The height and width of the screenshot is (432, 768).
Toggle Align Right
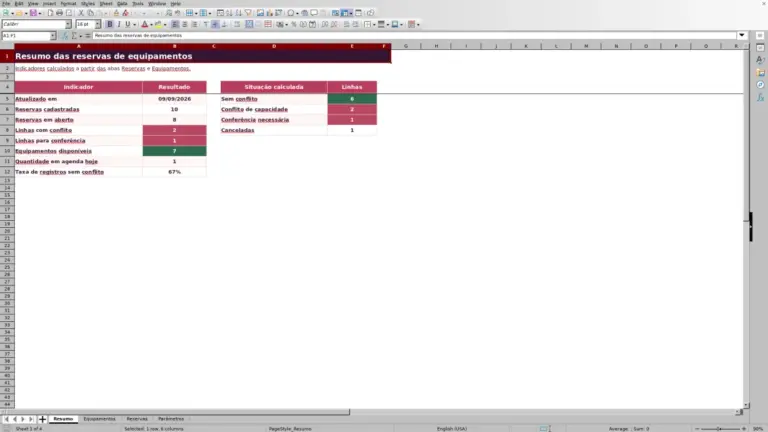click(x=194, y=24)
